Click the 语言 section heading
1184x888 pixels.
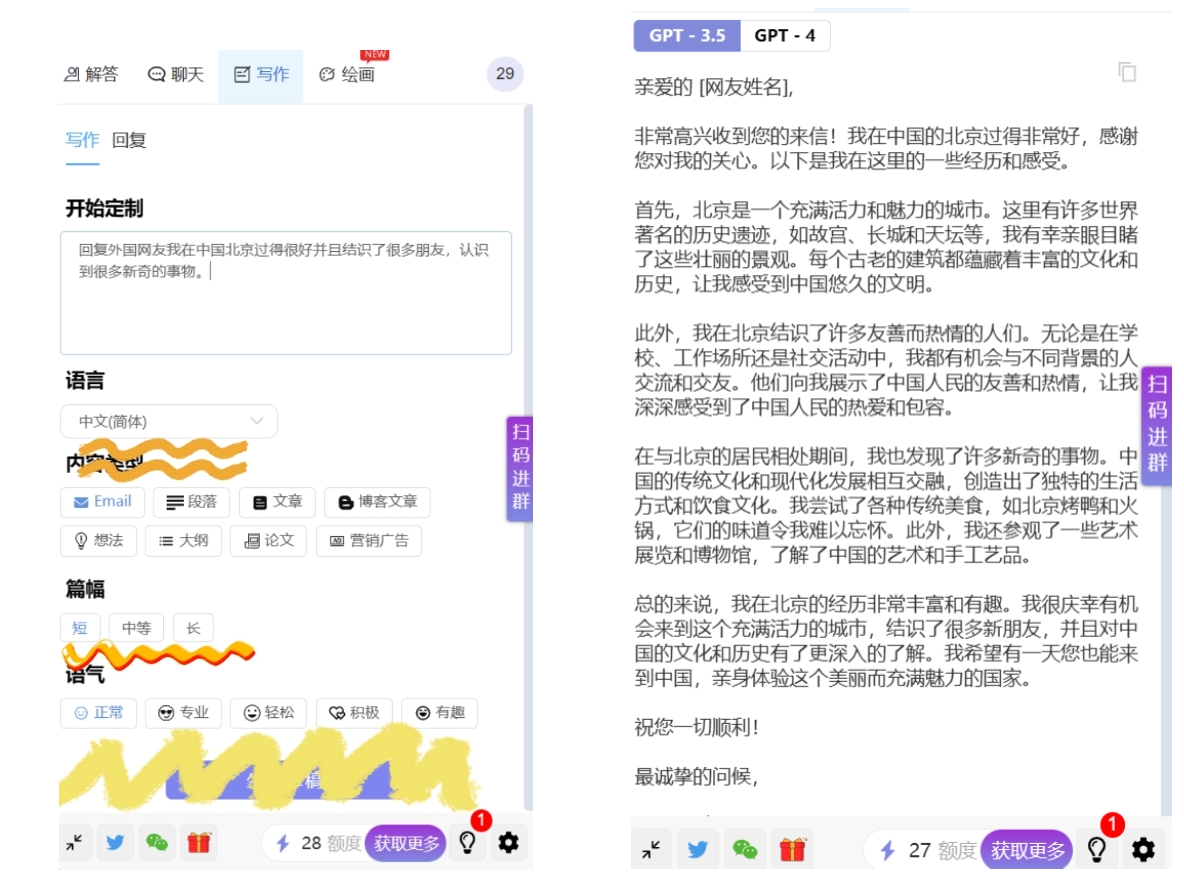[85, 381]
